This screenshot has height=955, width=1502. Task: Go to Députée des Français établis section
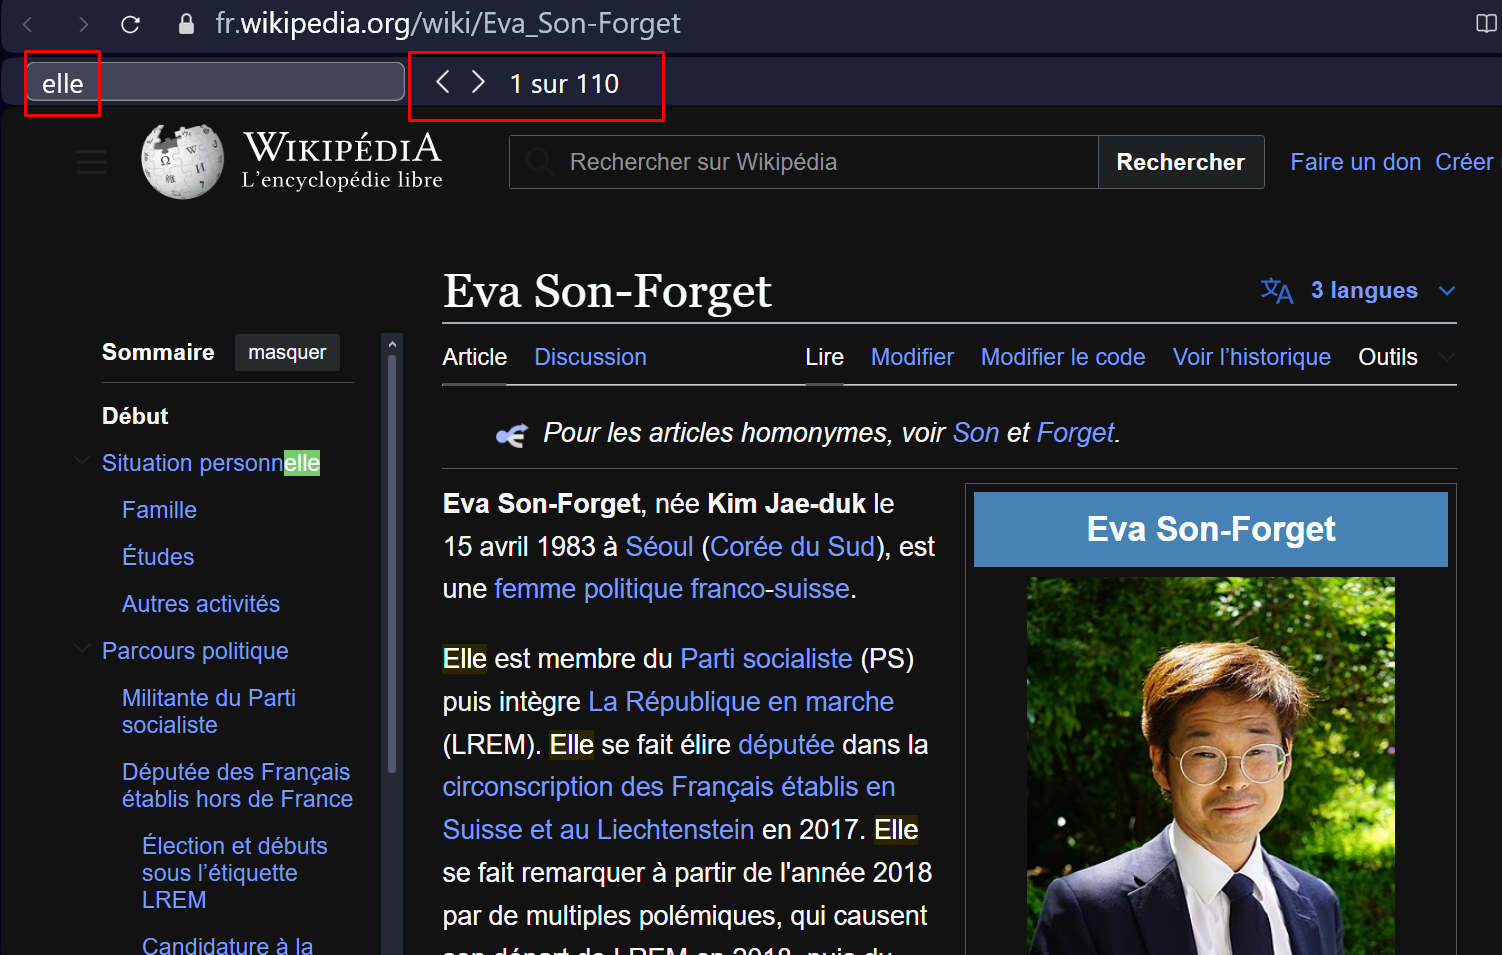click(237, 785)
